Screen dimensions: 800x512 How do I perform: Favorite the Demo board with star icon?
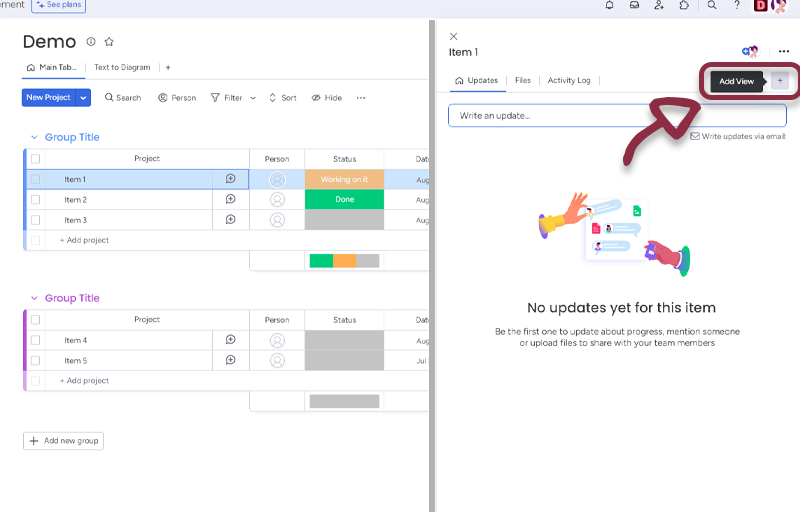pos(109,42)
